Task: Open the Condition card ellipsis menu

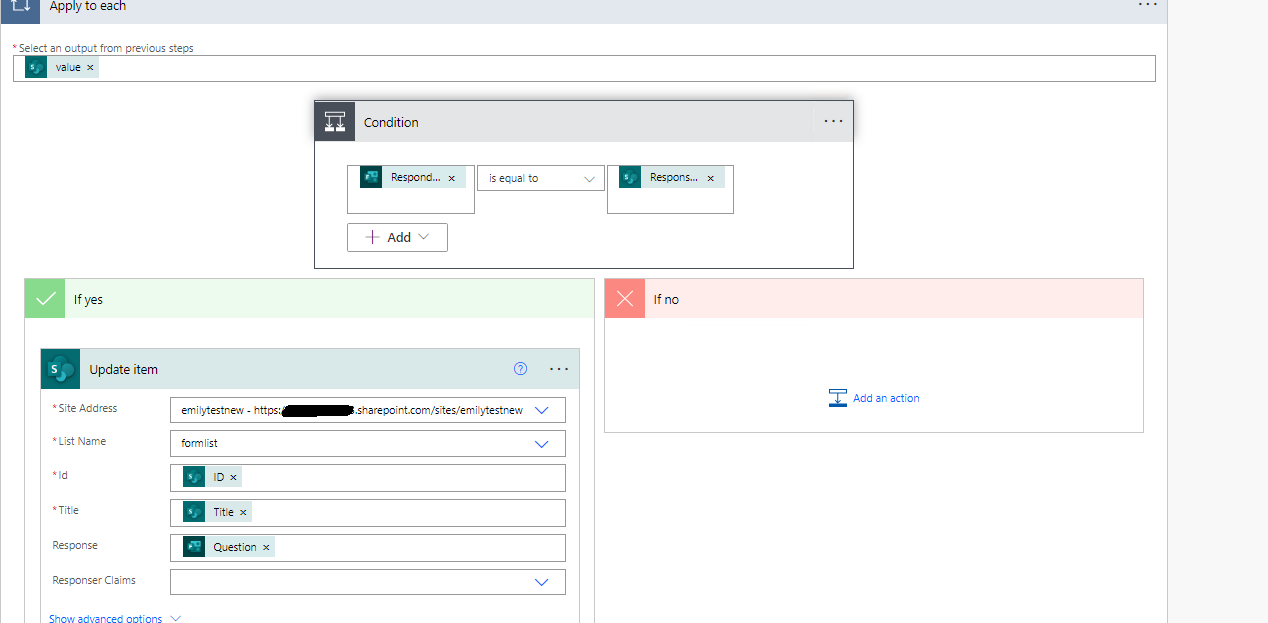Action: tap(833, 121)
